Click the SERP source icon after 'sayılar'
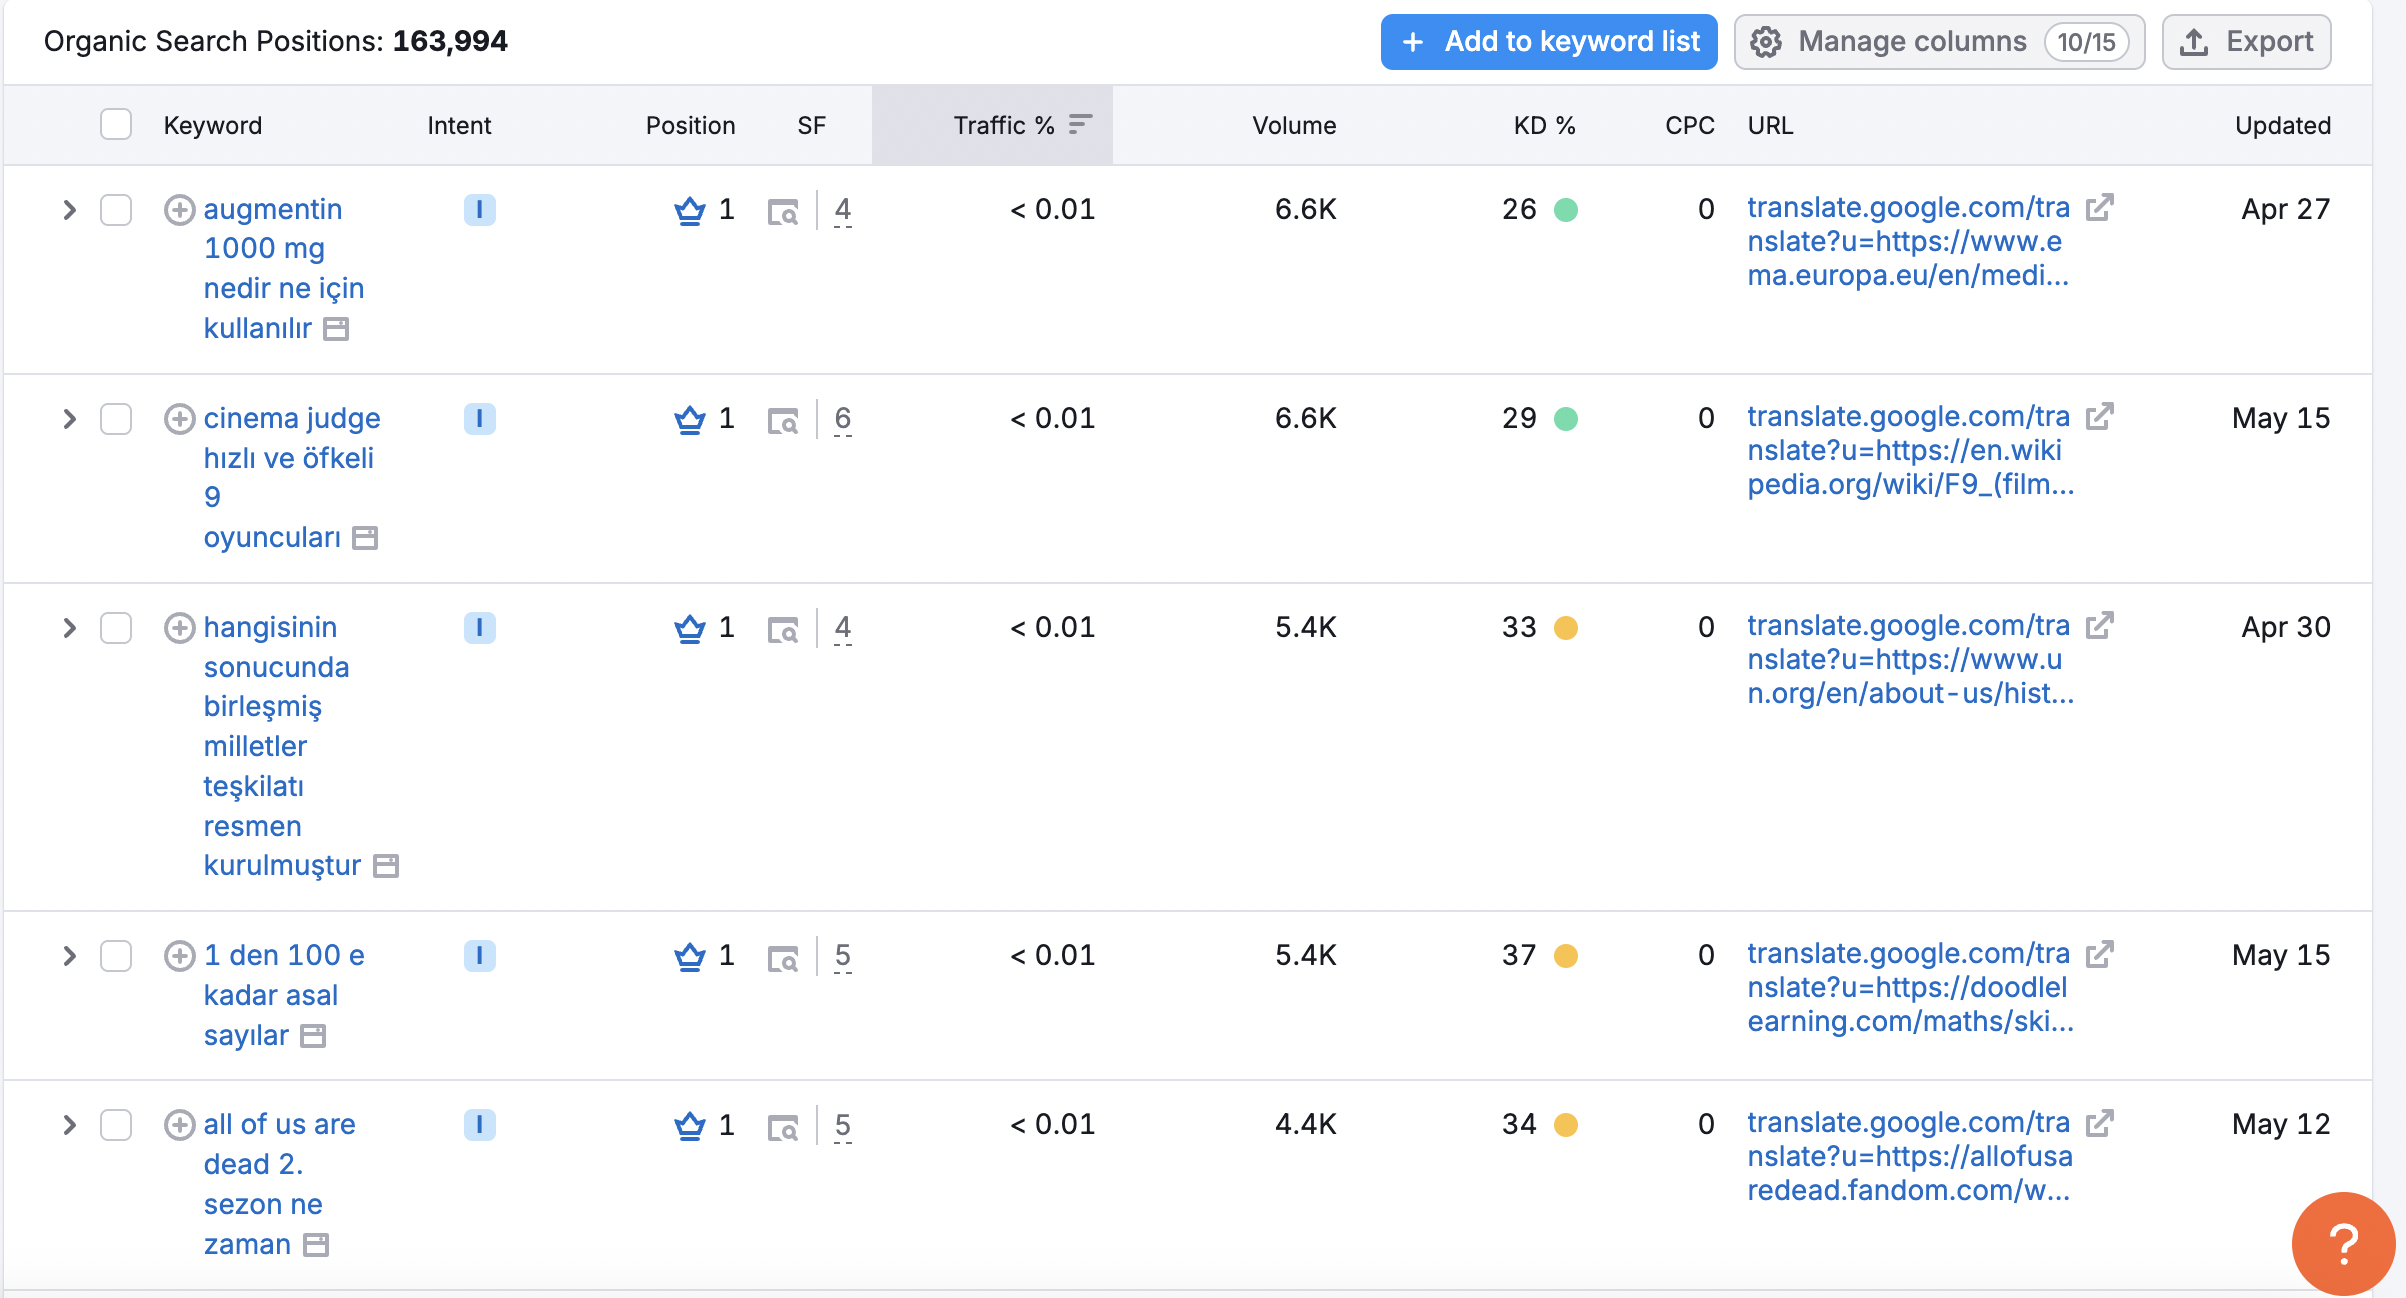This screenshot has width=2406, height=1298. tap(314, 1036)
